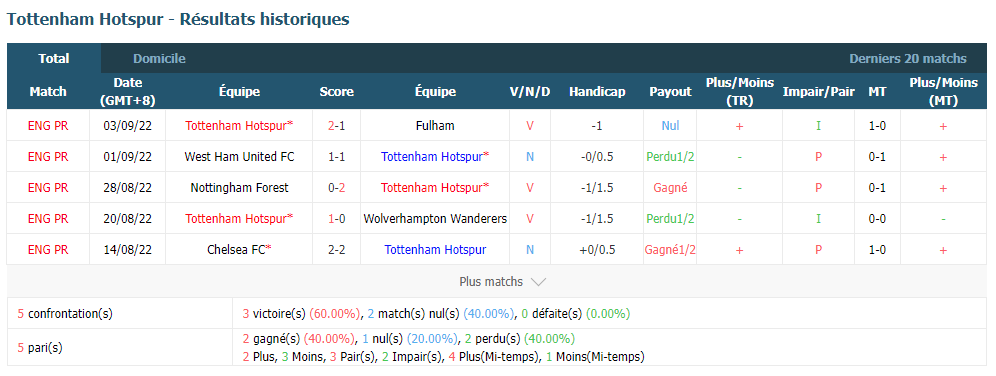Screen dimensions: 996x376
Task: Select the Total tab
Action: click(54, 58)
